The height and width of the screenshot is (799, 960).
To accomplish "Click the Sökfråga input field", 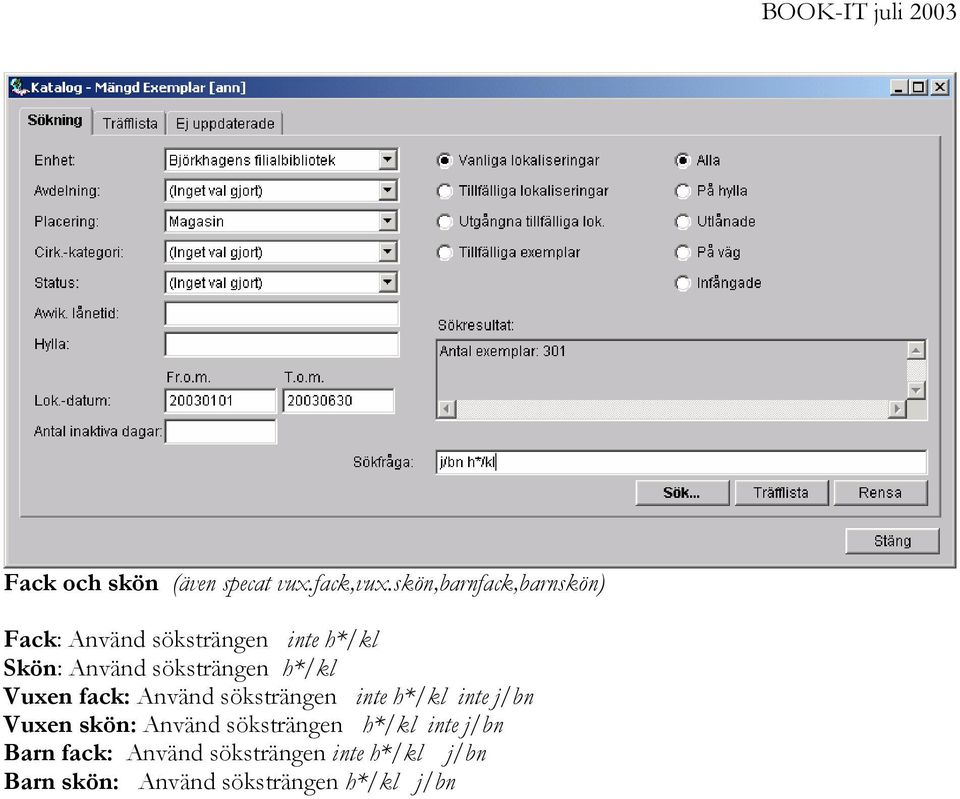I will [681, 462].
